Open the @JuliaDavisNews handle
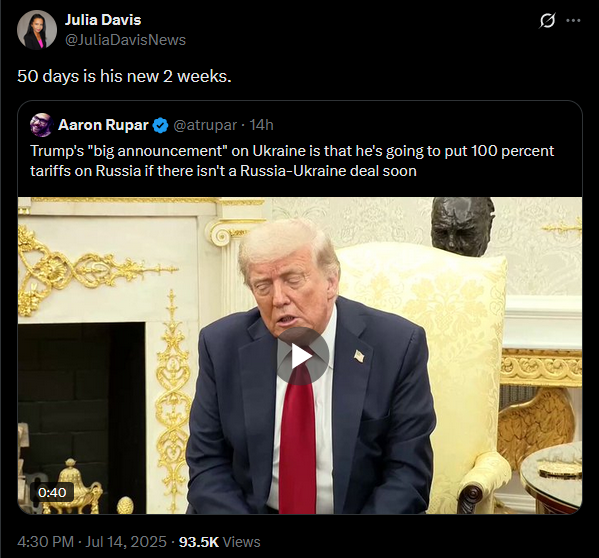The image size is (599, 558). click(x=125, y=40)
